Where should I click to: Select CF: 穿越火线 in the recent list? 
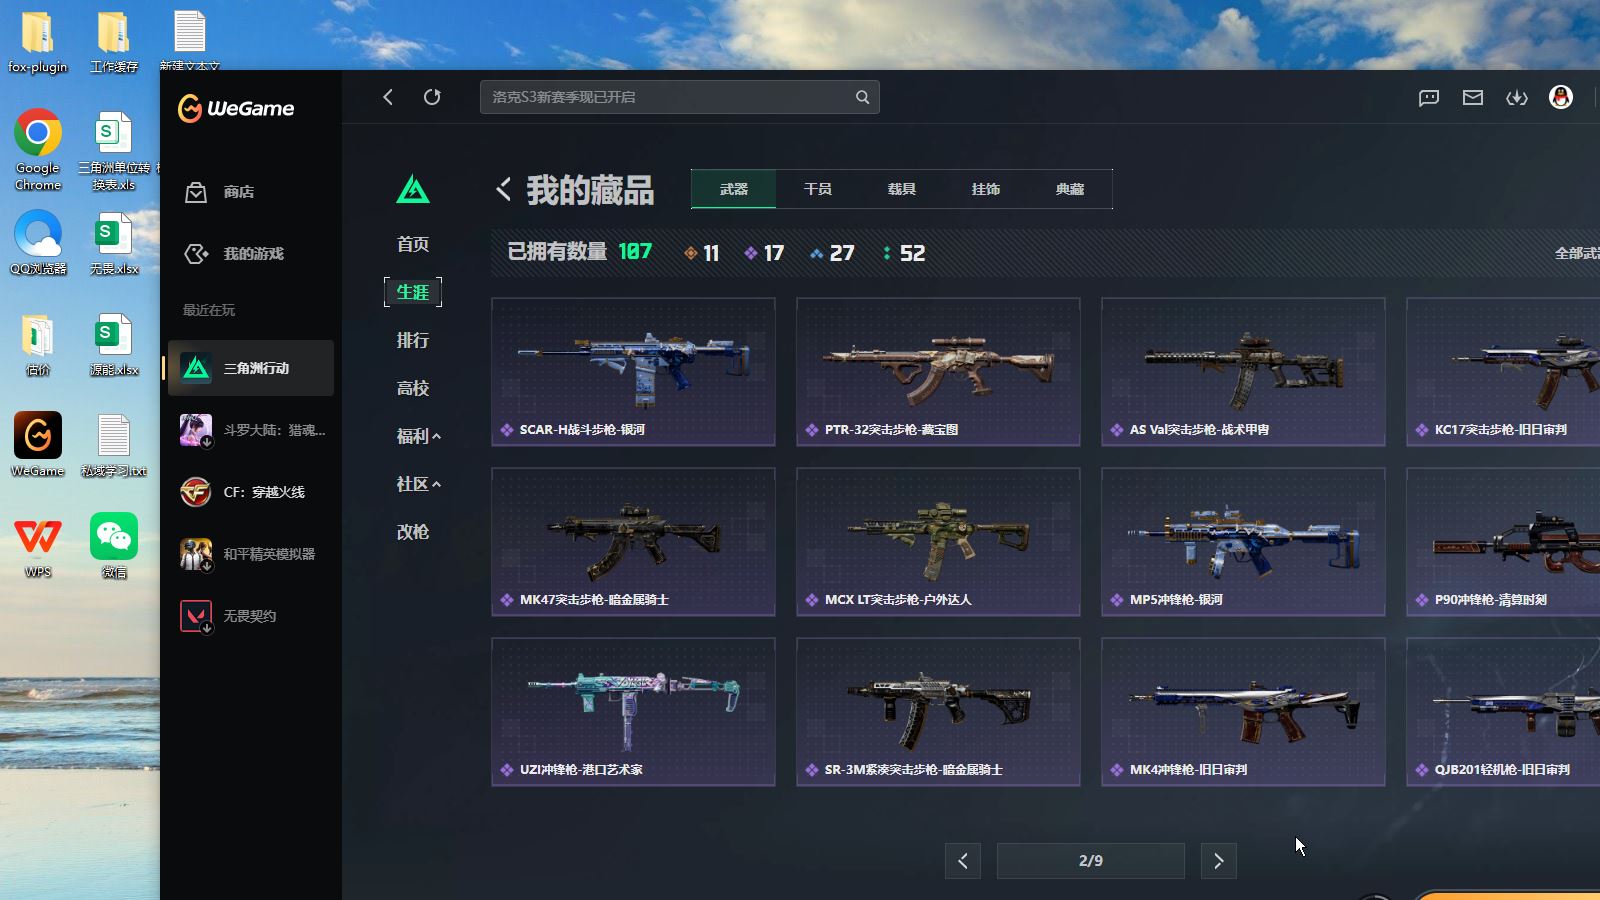tap(251, 492)
